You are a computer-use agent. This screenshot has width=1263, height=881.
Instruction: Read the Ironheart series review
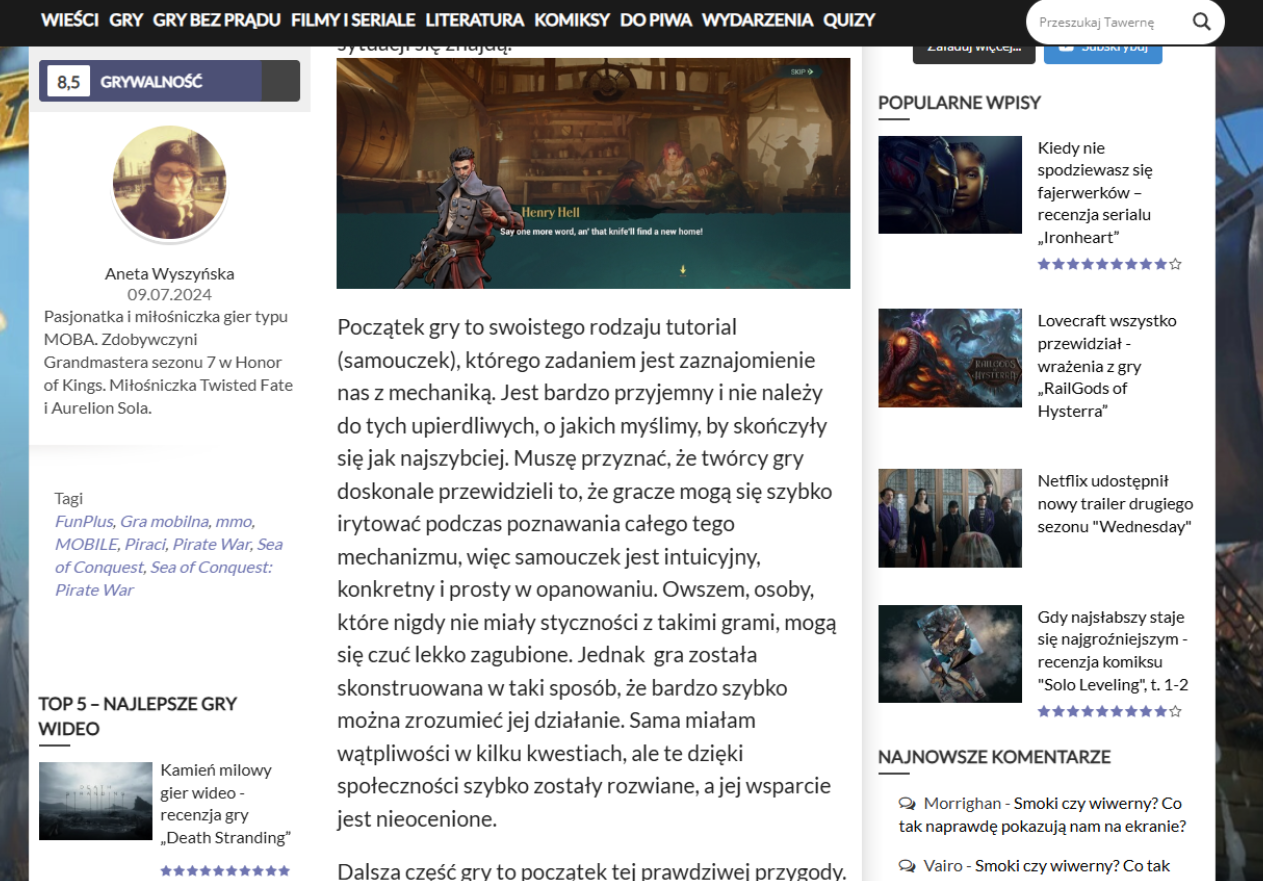coord(1095,192)
